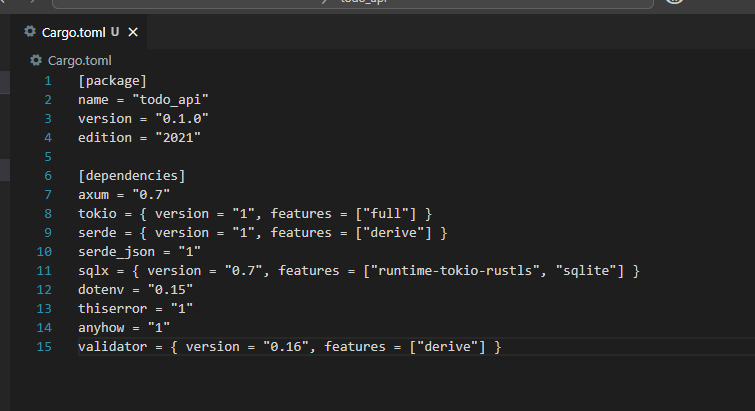Click the name = "todo_api" line

point(143,100)
